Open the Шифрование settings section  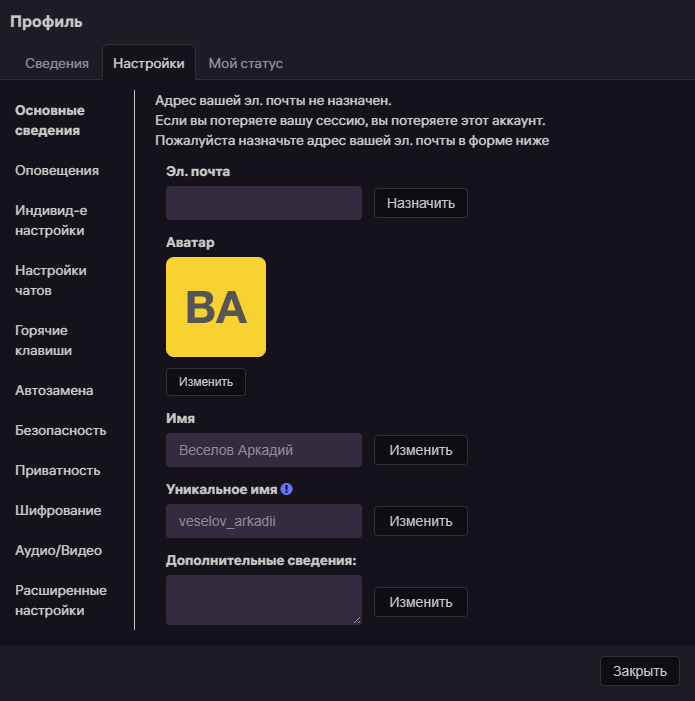[x=58, y=510]
